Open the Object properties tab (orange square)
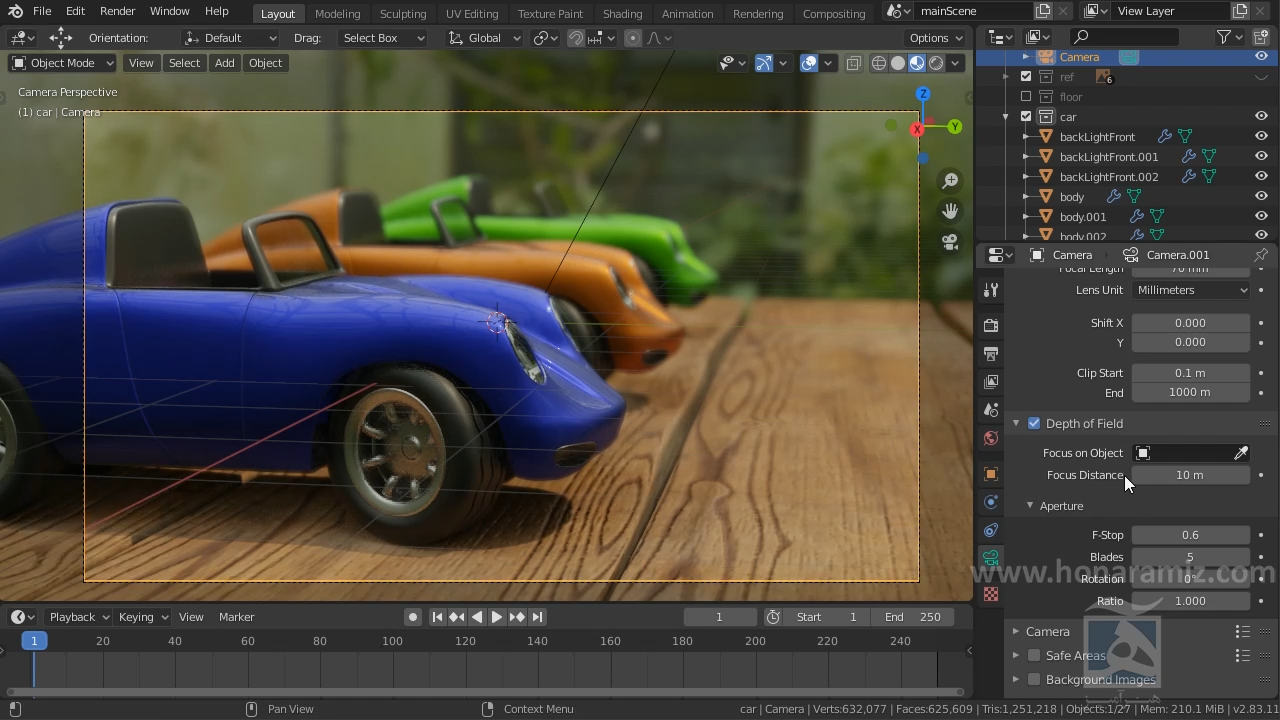The height and width of the screenshot is (720, 1280). point(991,474)
